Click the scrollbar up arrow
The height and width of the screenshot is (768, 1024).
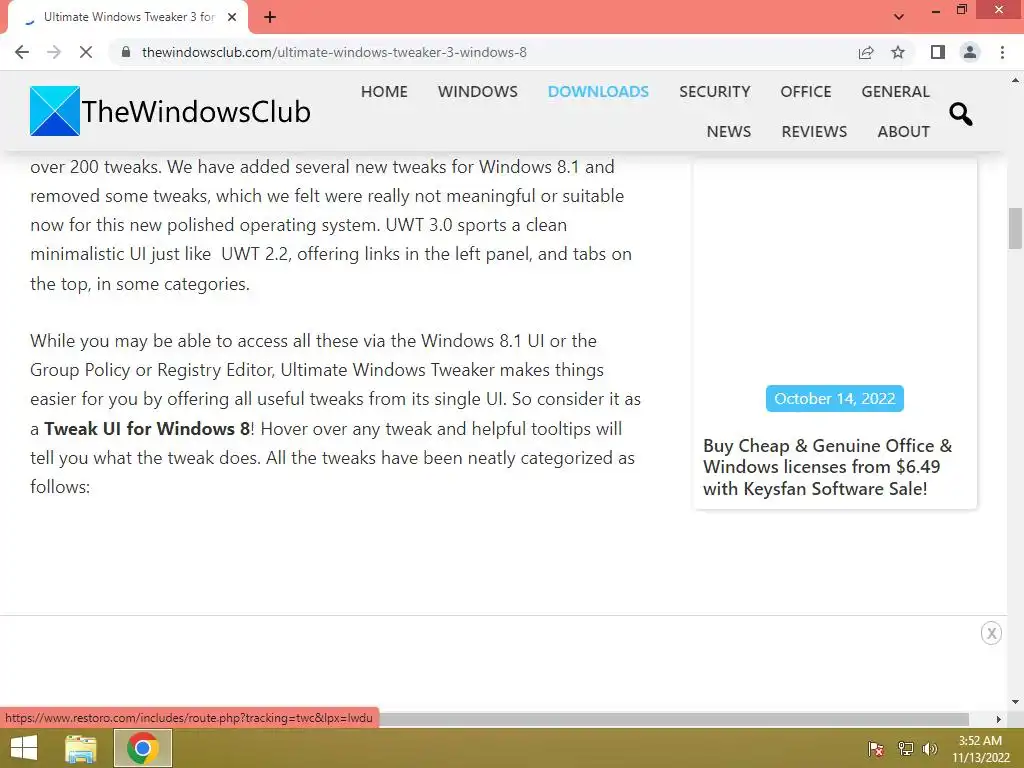[x=1015, y=80]
